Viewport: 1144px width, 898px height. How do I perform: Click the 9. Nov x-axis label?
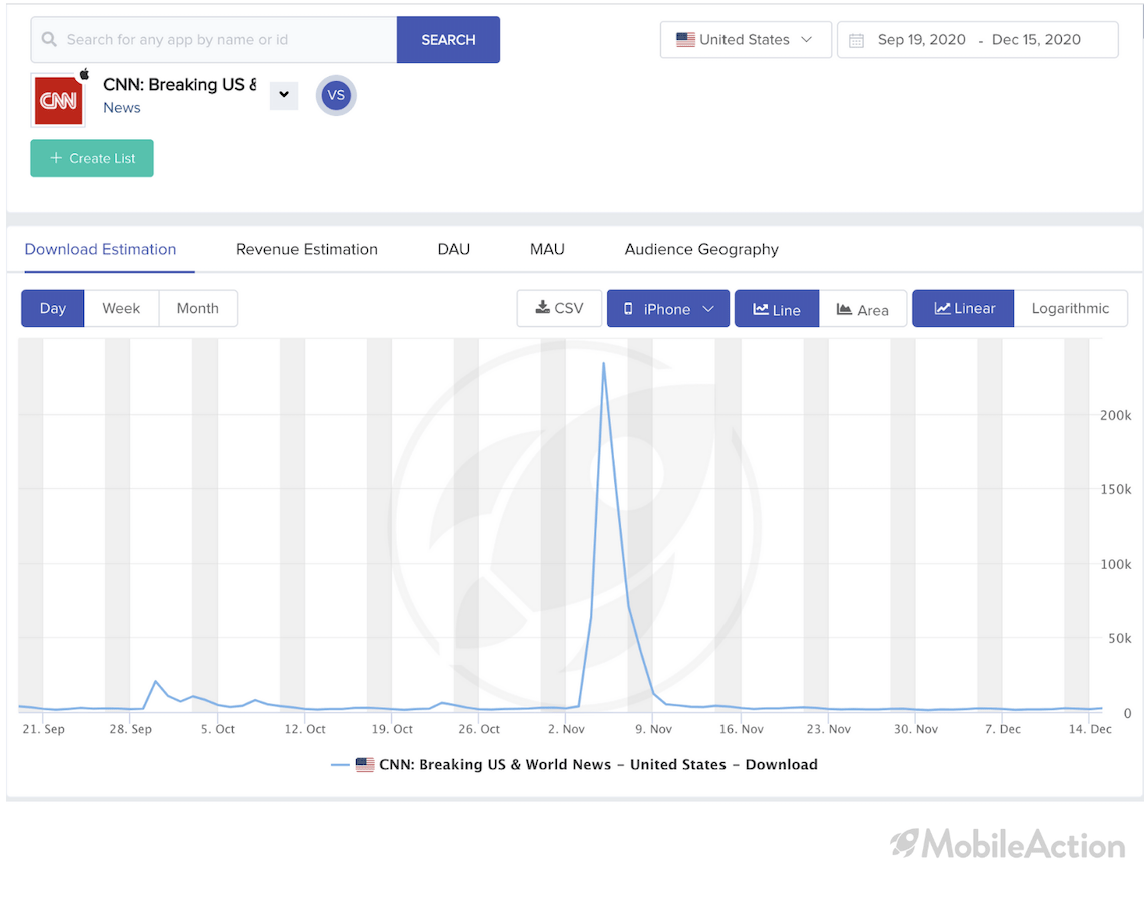point(653,729)
